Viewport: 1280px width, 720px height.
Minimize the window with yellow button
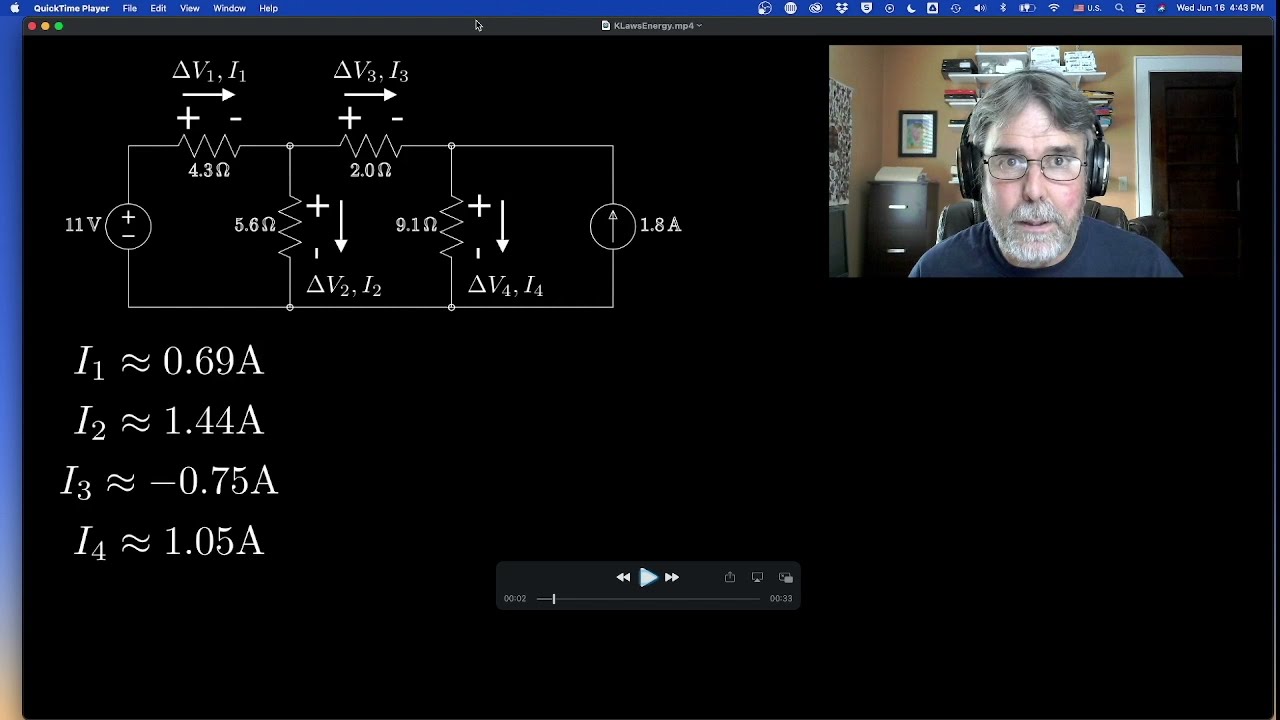click(45, 26)
